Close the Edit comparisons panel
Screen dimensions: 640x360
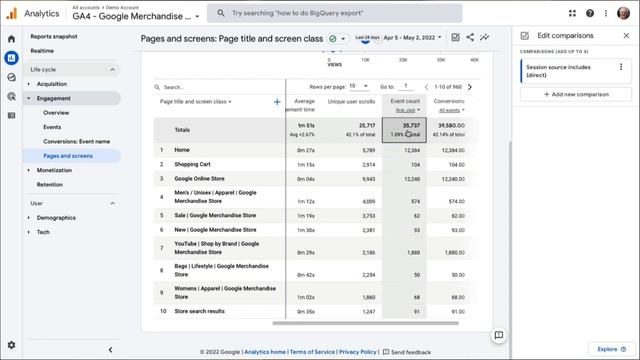click(626, 36)
